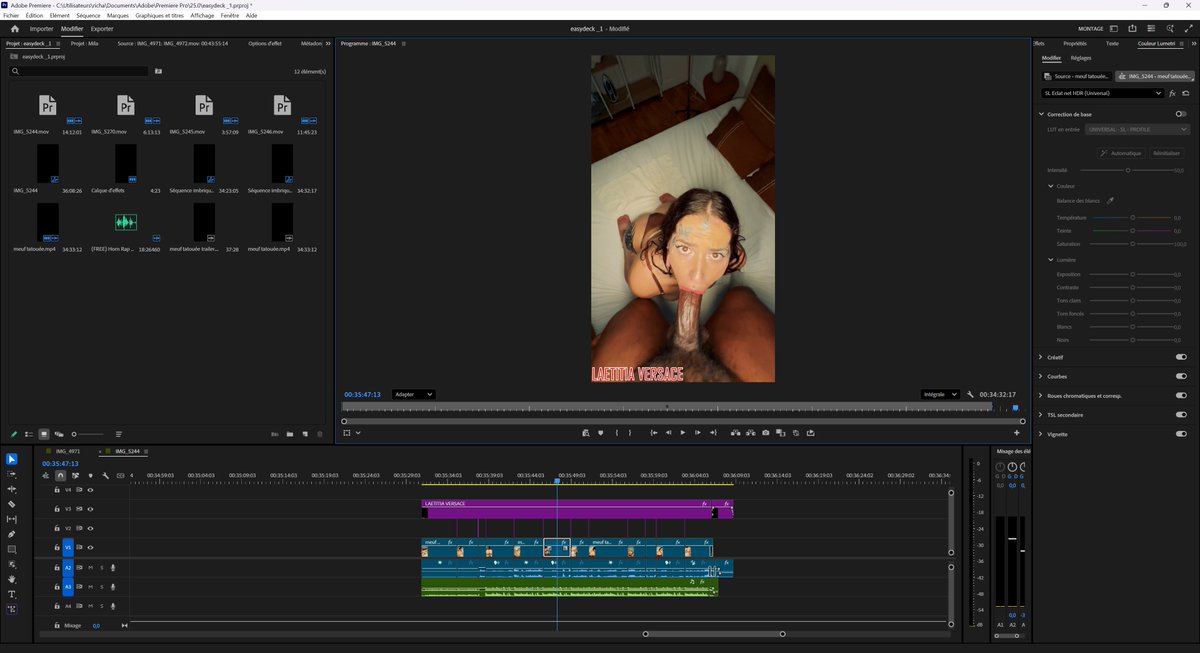Select the Rectangle shape tool
This screenshot has height=653, width=1200.
click(x=12, y=549)
